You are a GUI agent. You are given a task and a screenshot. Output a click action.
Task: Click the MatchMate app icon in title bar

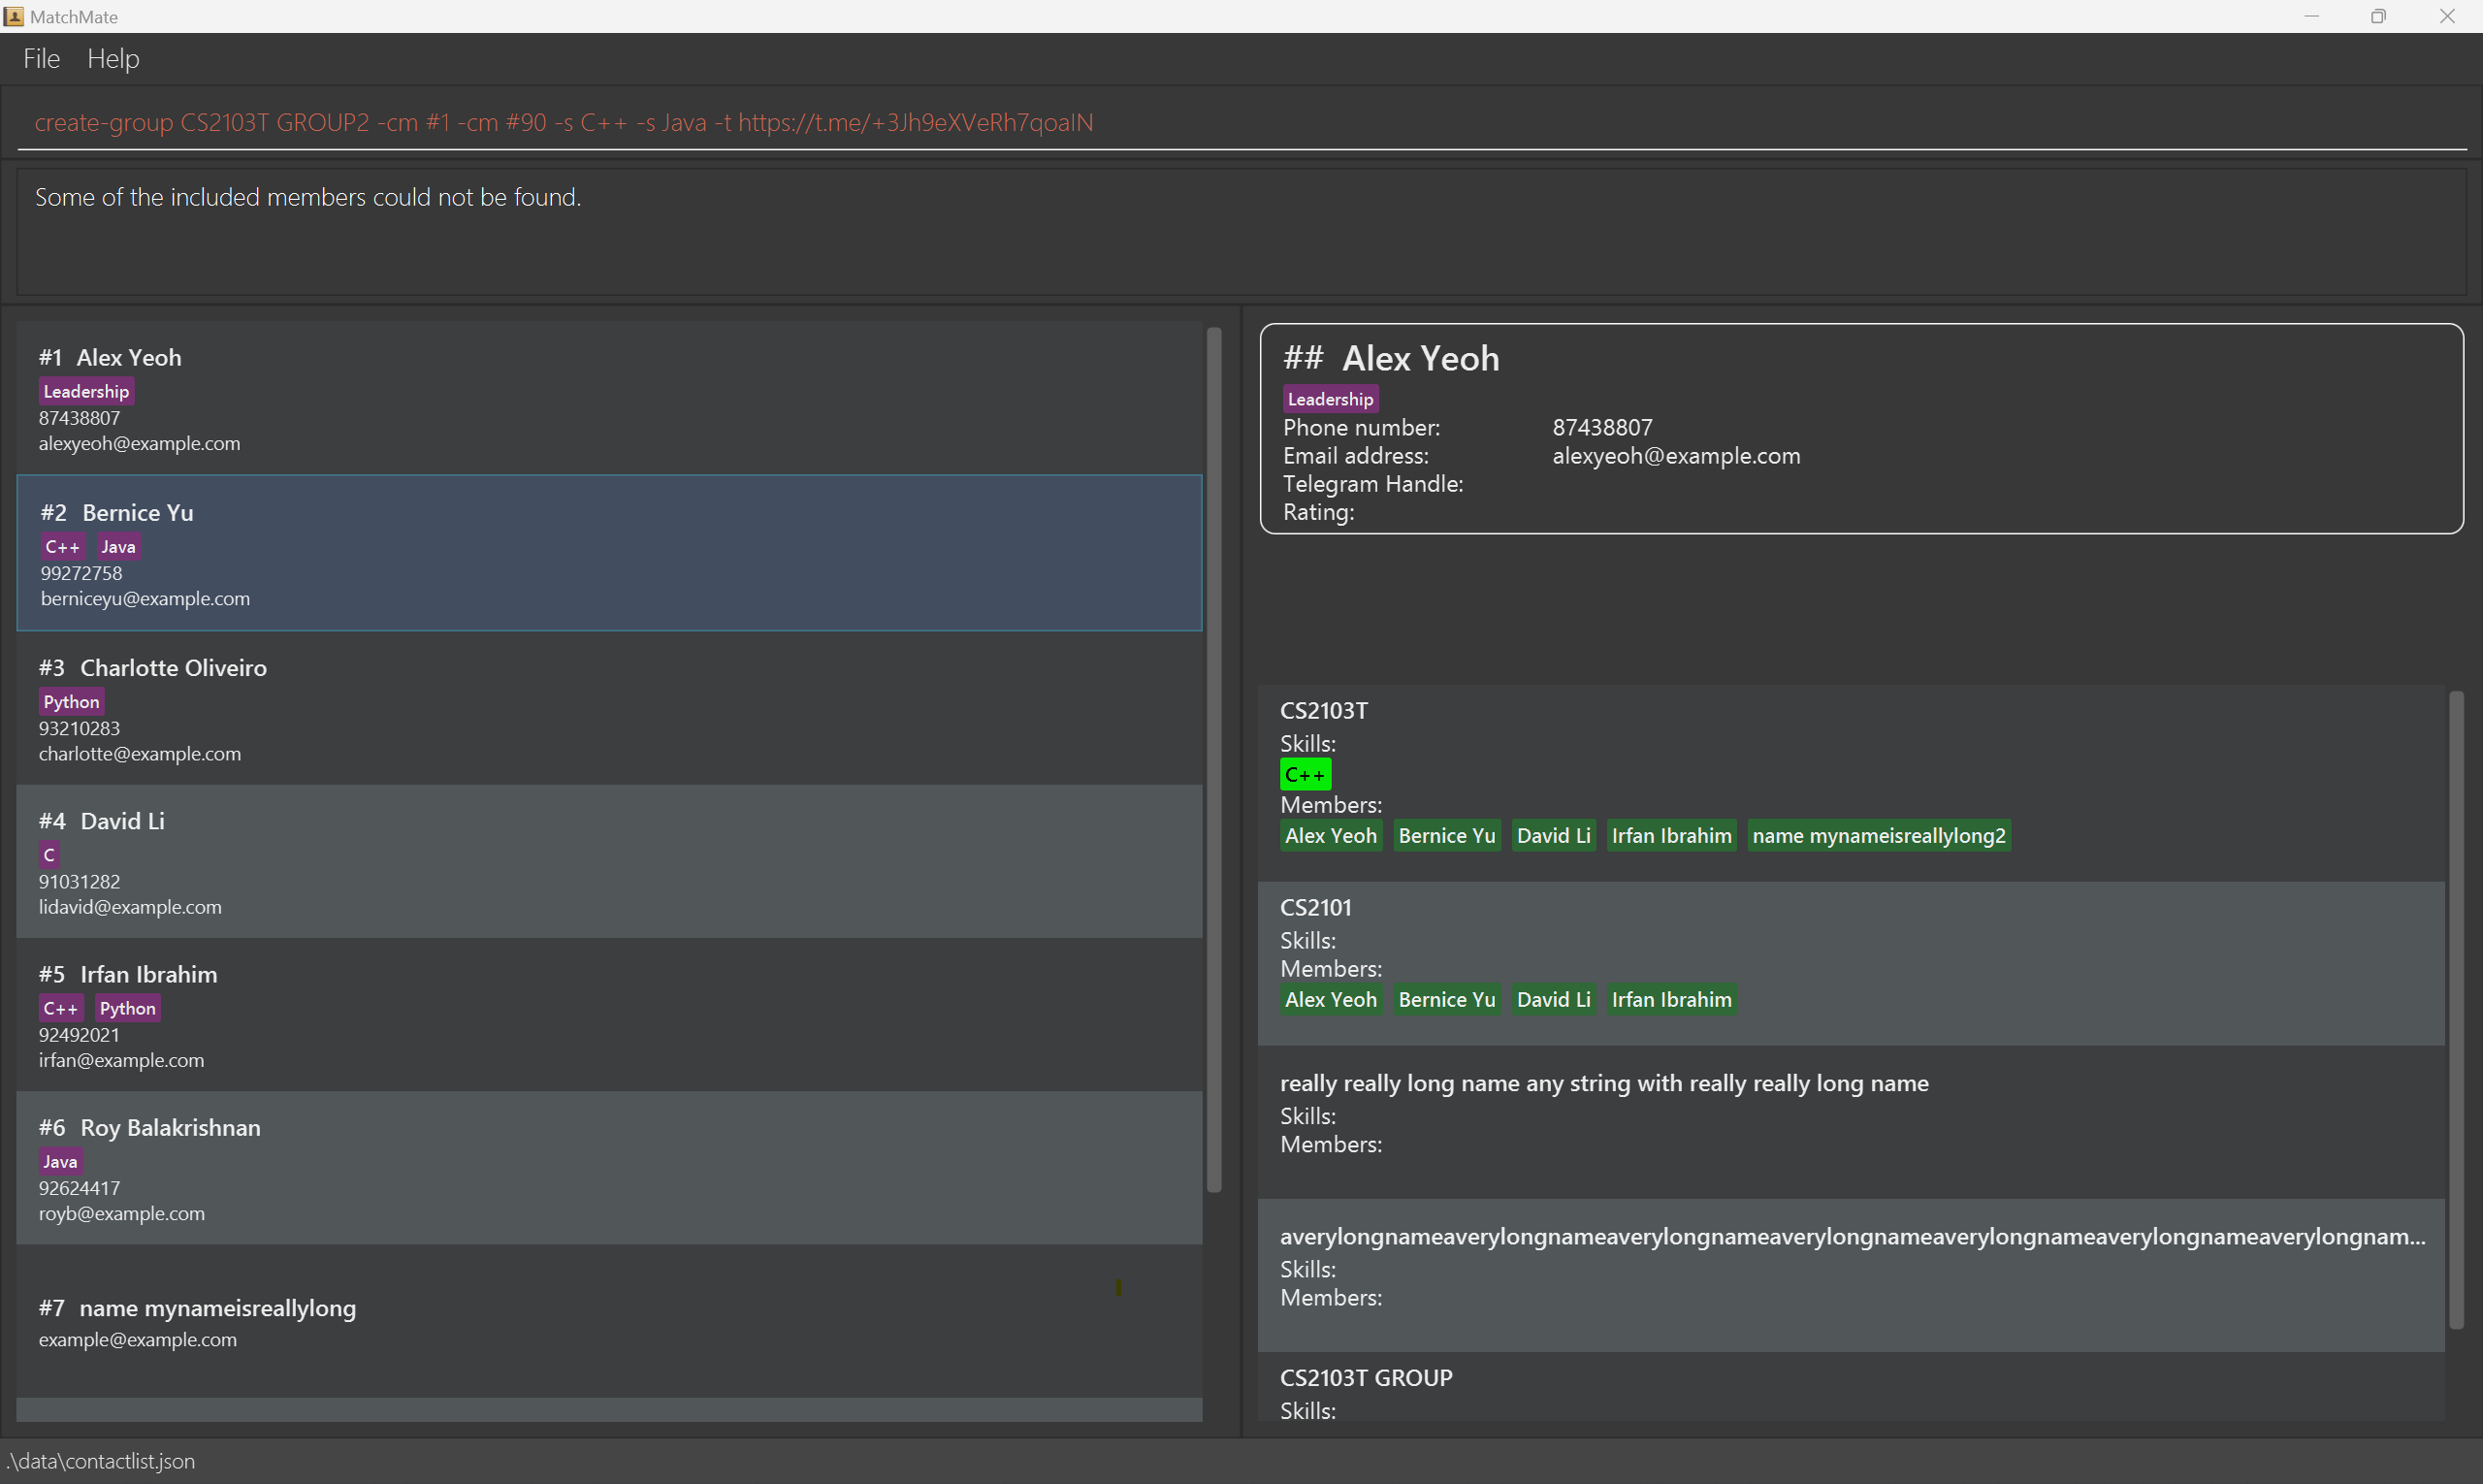point(14,16)
